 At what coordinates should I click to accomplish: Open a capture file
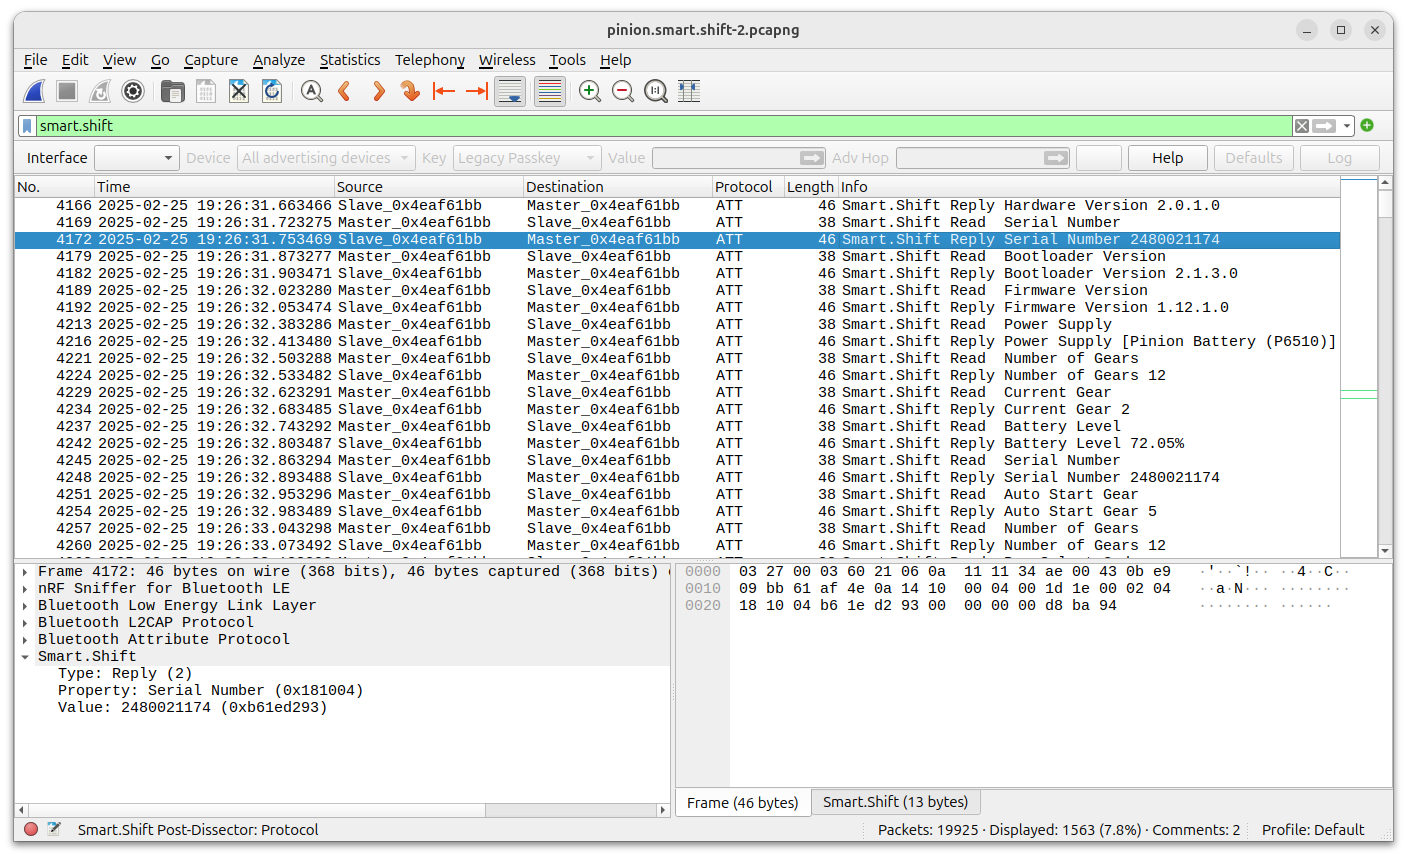click(x=172, y=92)
